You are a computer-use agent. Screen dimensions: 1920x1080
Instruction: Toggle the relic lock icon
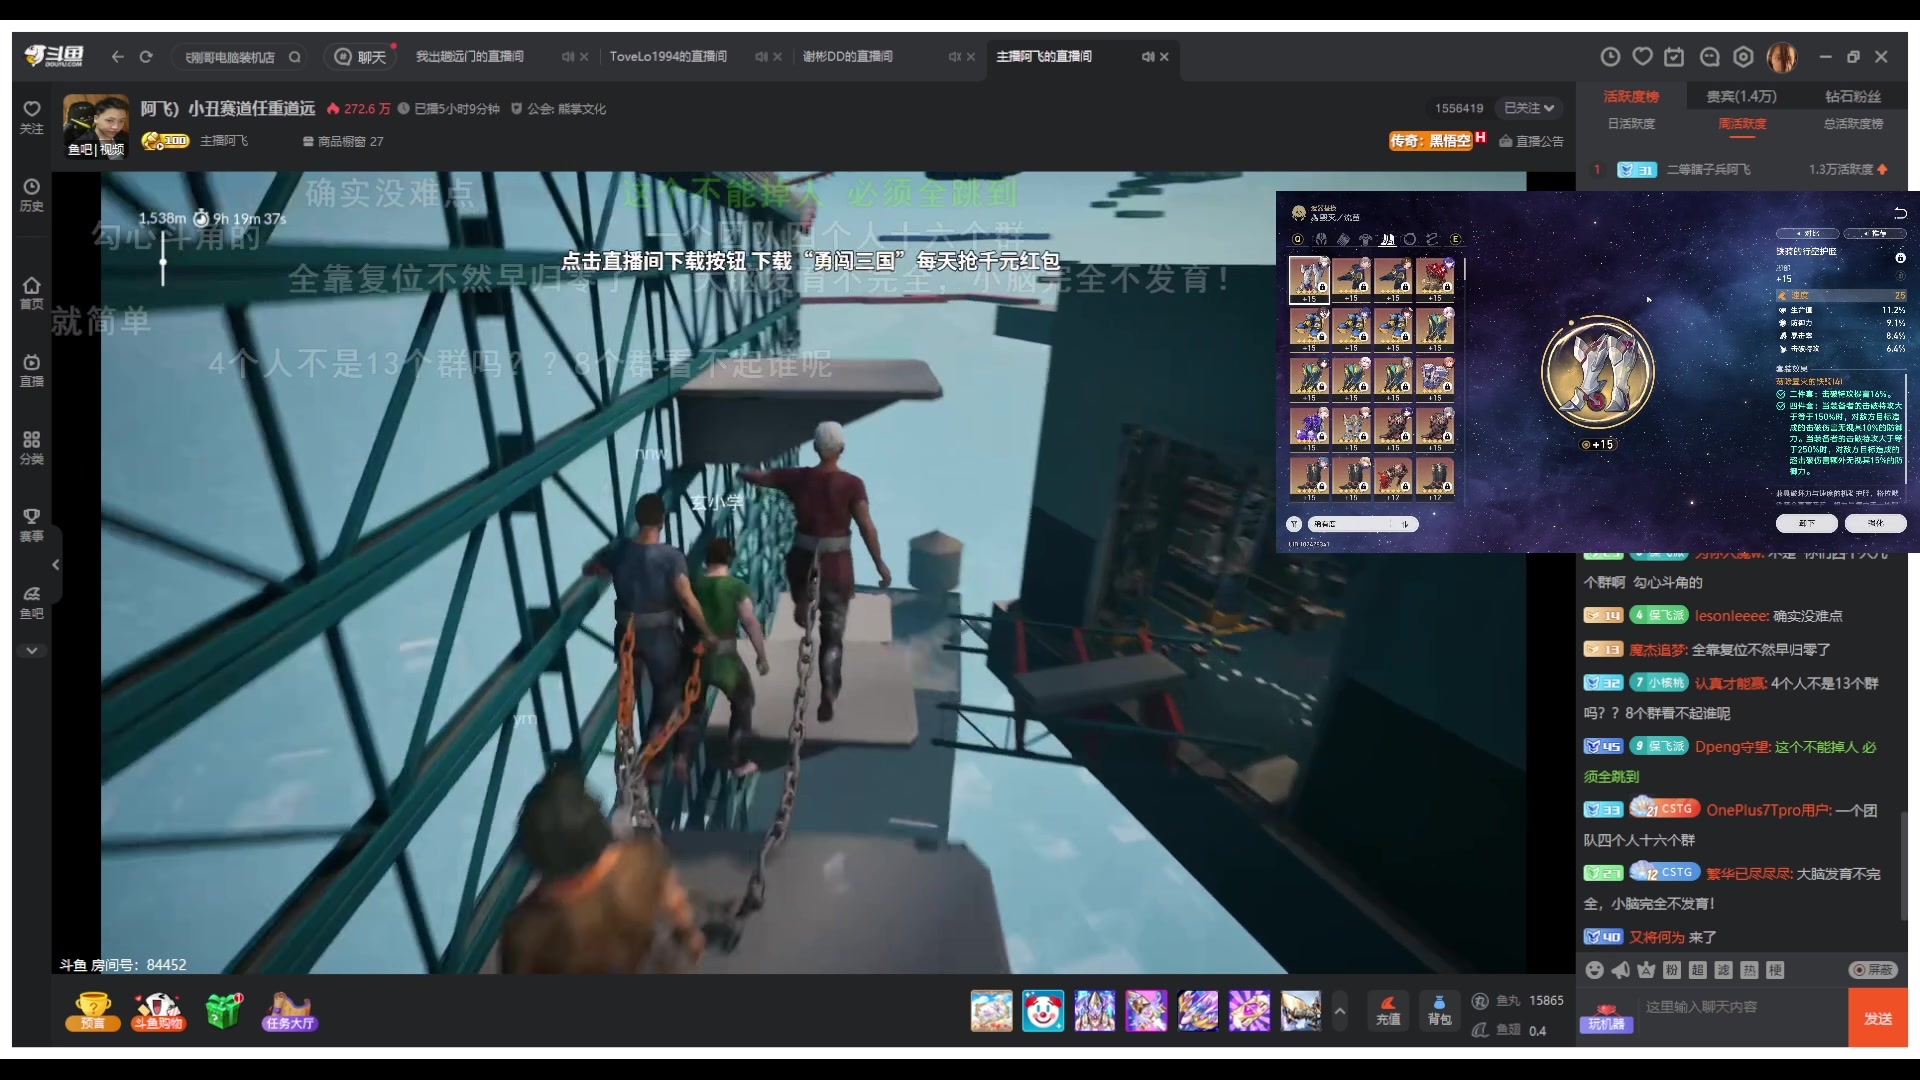(1900, 258)
